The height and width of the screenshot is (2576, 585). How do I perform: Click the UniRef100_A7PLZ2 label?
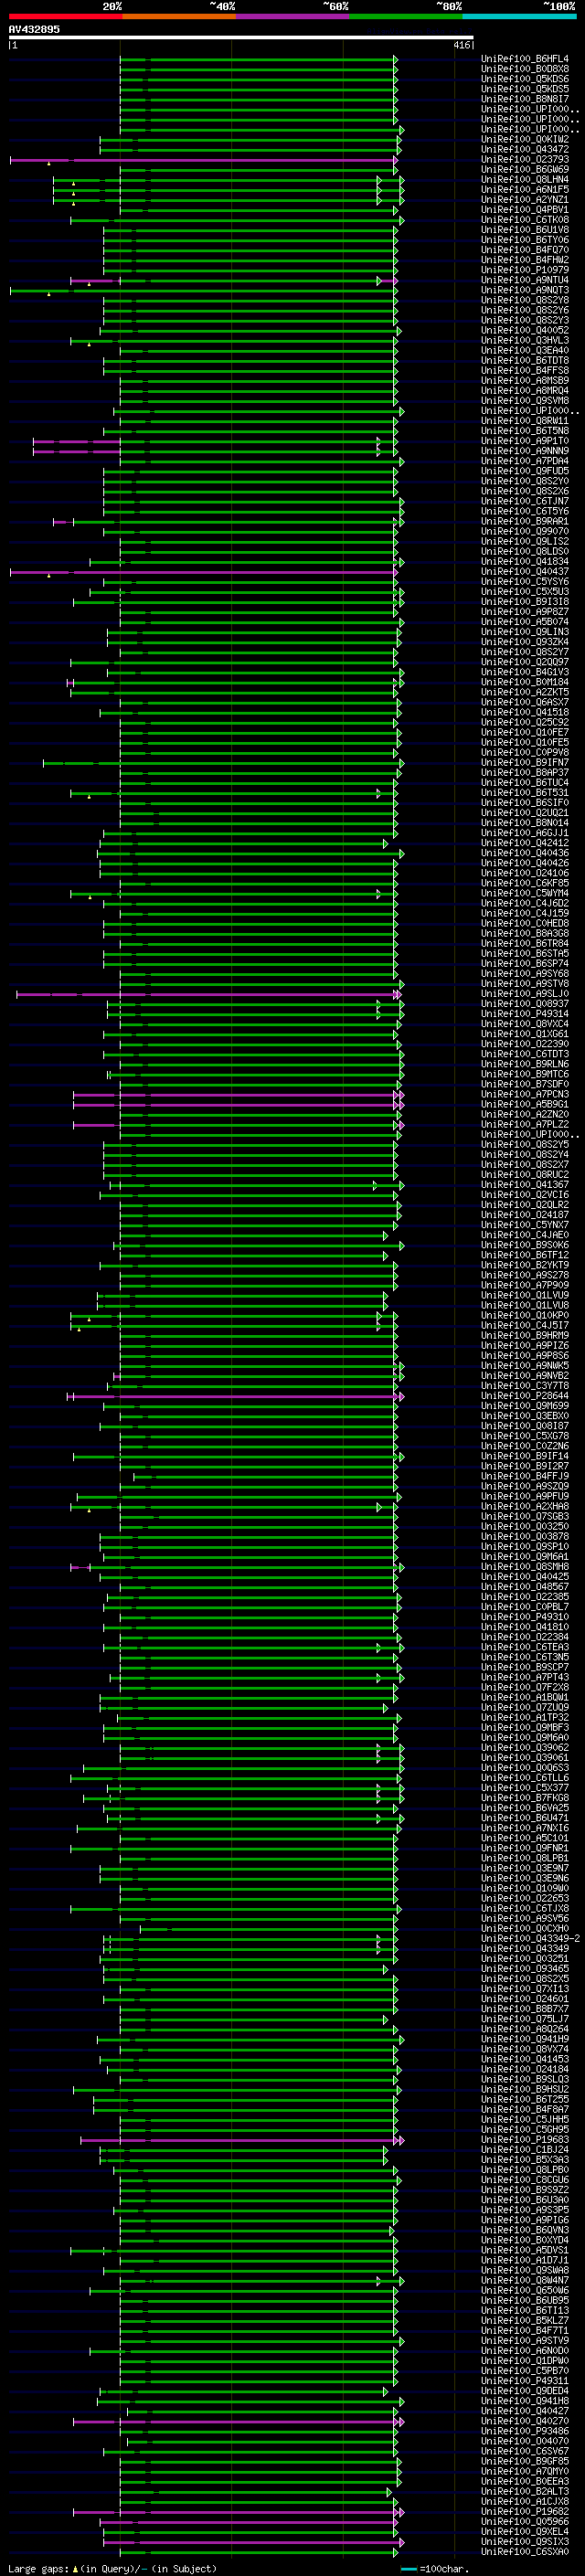525,1124
